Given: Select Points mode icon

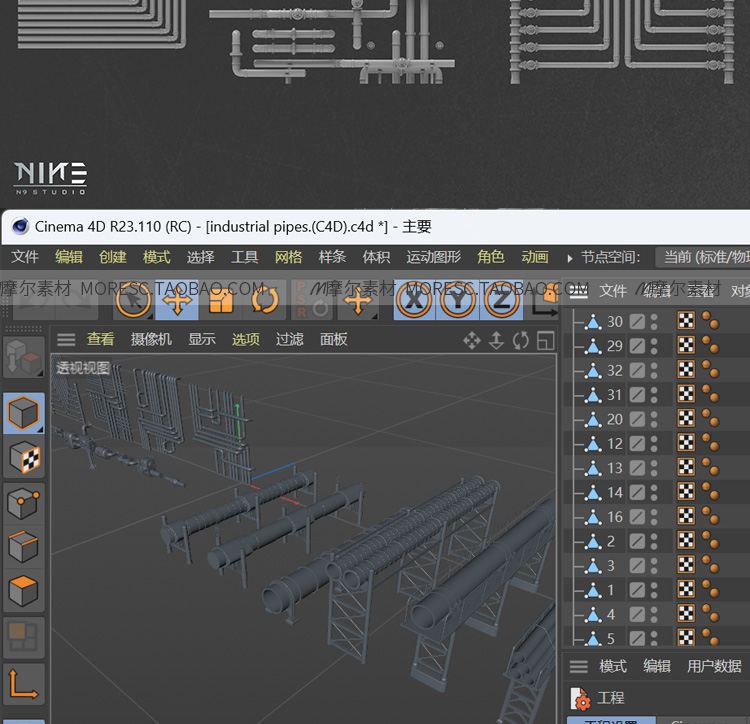Looking at the screenshot, I should (23, 503).
